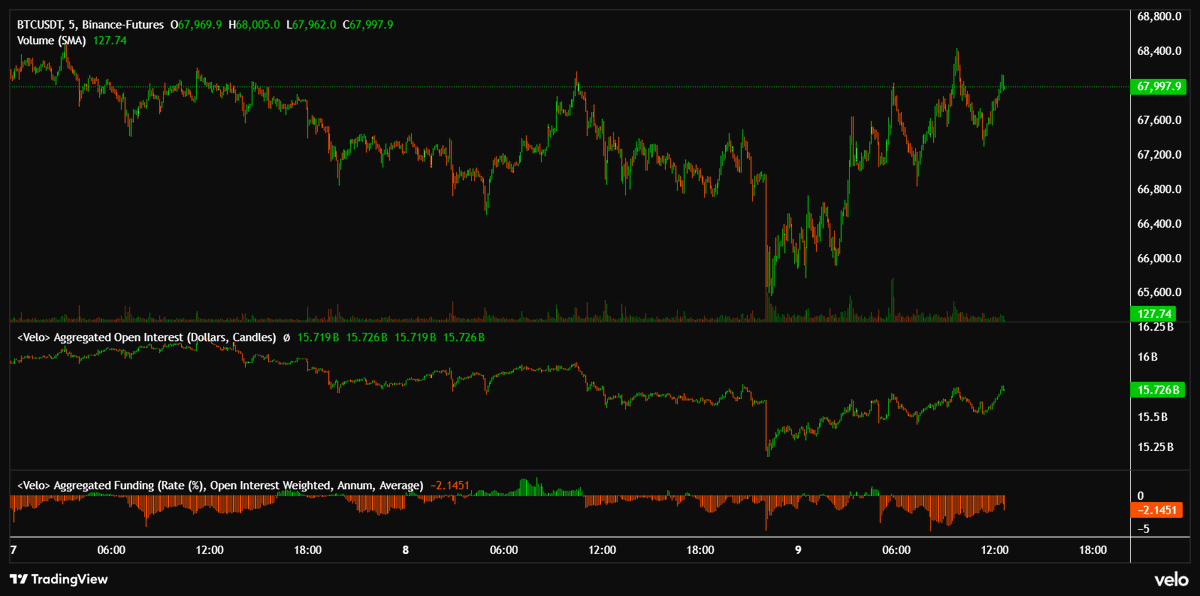The width and height of the screenshot is (1200, 596).
Task: Click date label 7 on time axis
Action: point(13,550)
